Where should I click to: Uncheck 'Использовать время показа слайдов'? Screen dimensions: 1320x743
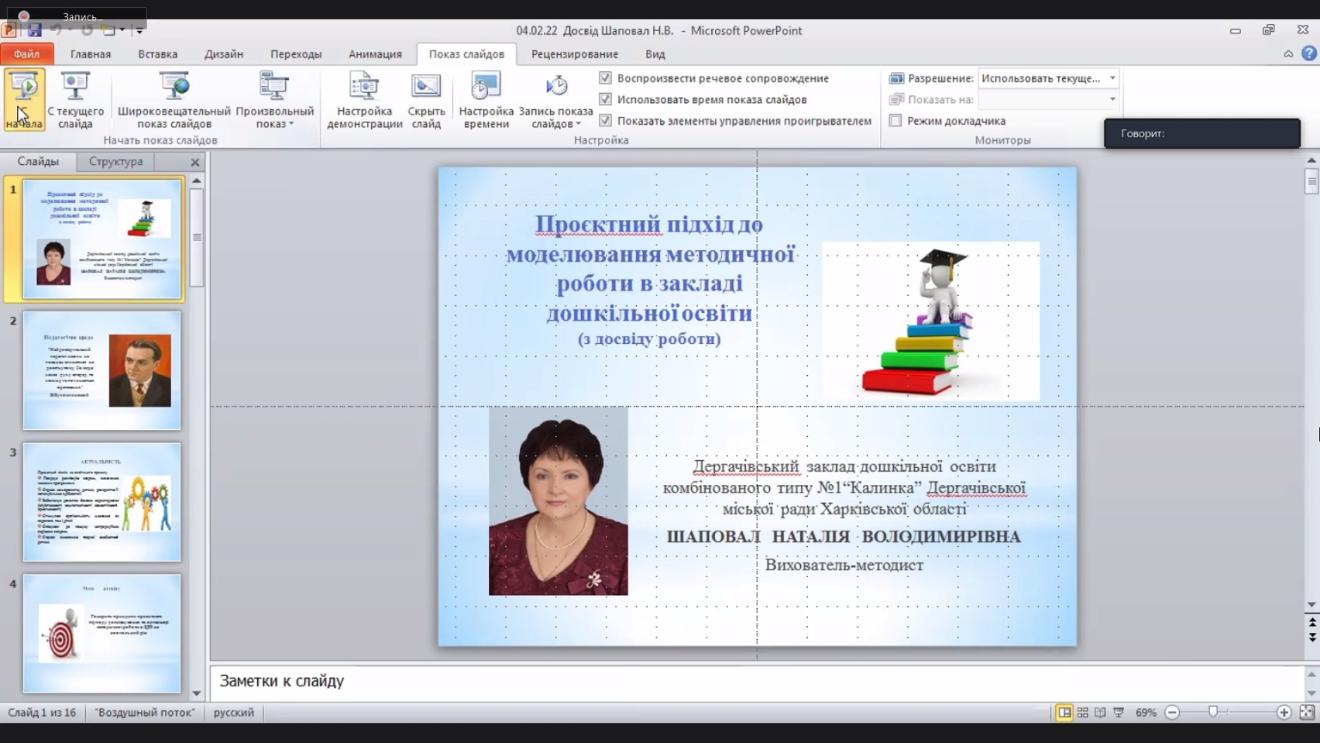point(605,99)
